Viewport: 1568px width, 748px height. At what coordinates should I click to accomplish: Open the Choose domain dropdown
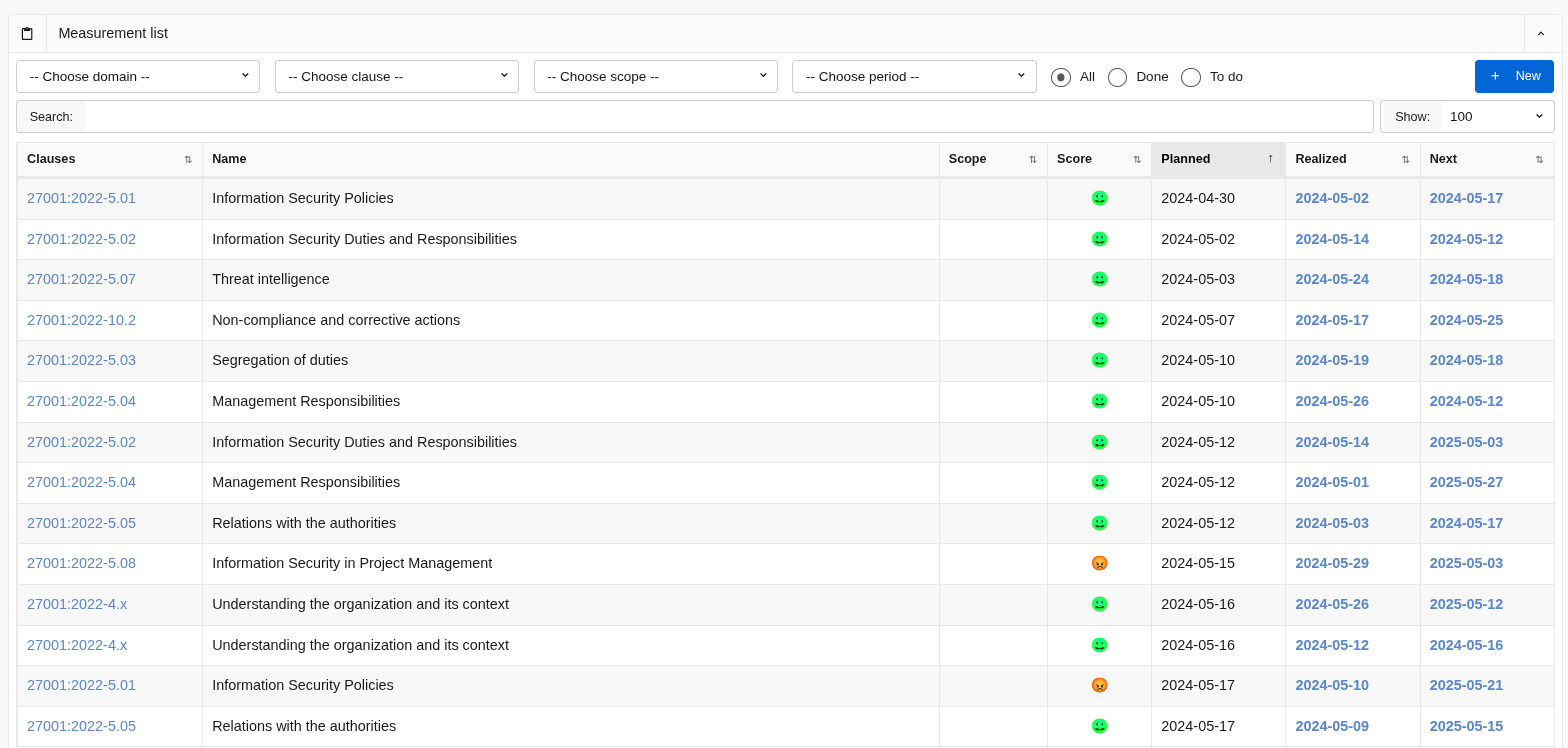[138, 77]
